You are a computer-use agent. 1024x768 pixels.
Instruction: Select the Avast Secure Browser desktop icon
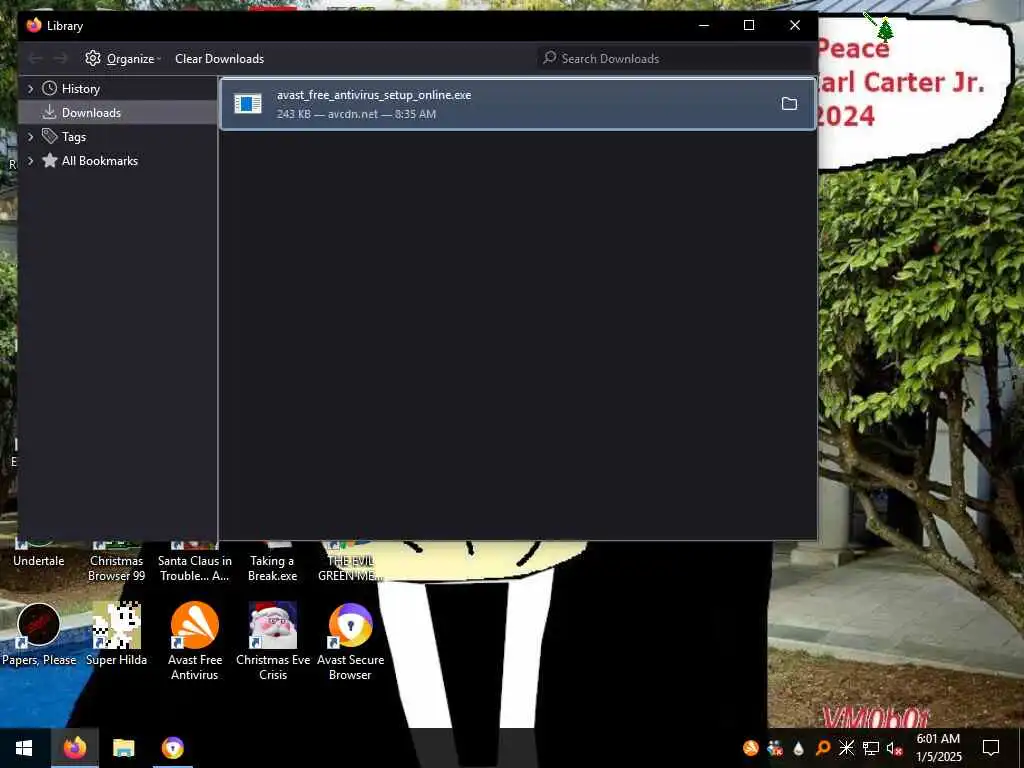click(351, 641)
